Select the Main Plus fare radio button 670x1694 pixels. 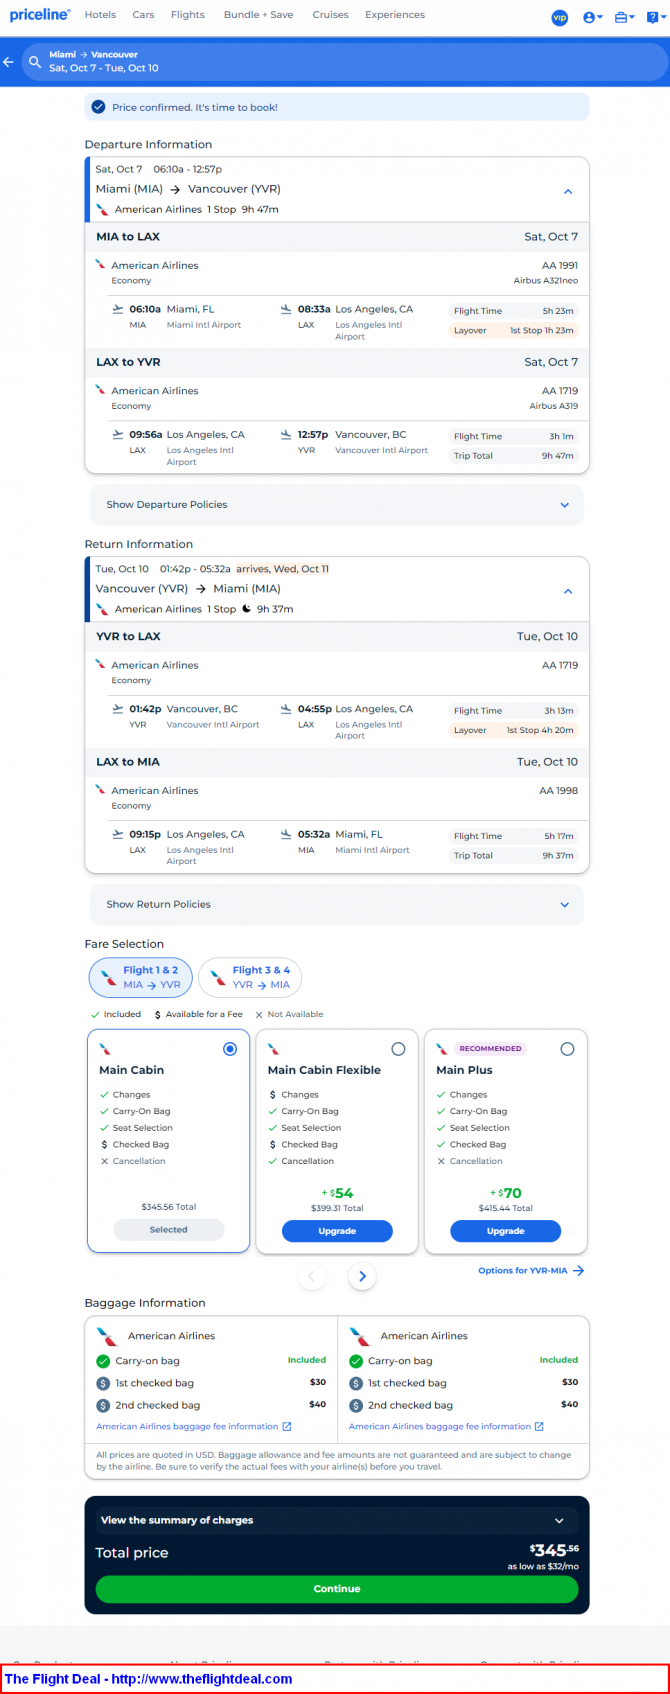pyautogui.click(x=567, y=1049)
